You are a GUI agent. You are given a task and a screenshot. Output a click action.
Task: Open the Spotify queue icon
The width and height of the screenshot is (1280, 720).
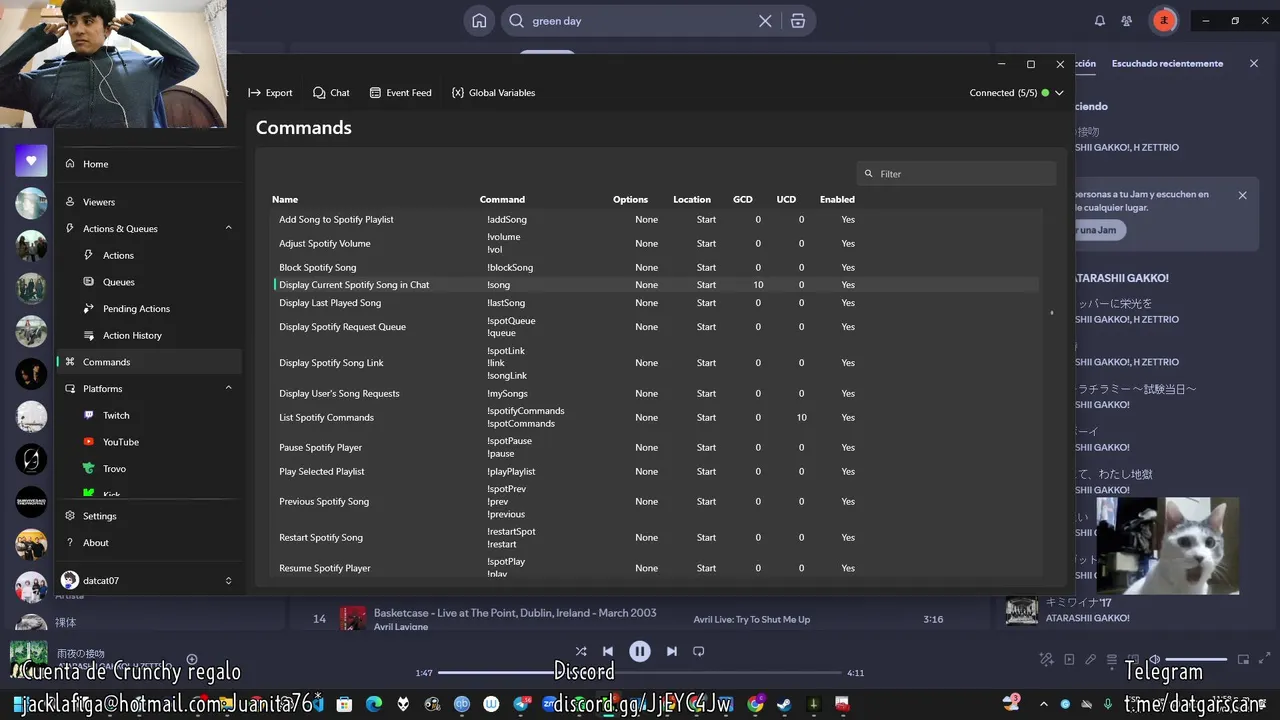click(x=1111, y=659)
